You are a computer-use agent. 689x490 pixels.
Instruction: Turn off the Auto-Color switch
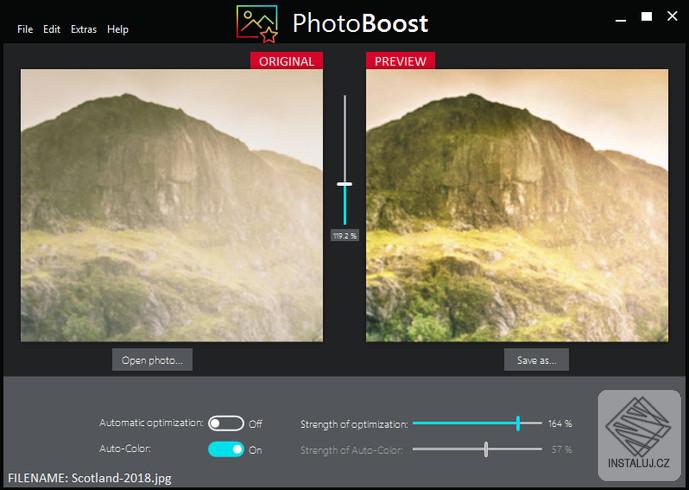(226, 450)
